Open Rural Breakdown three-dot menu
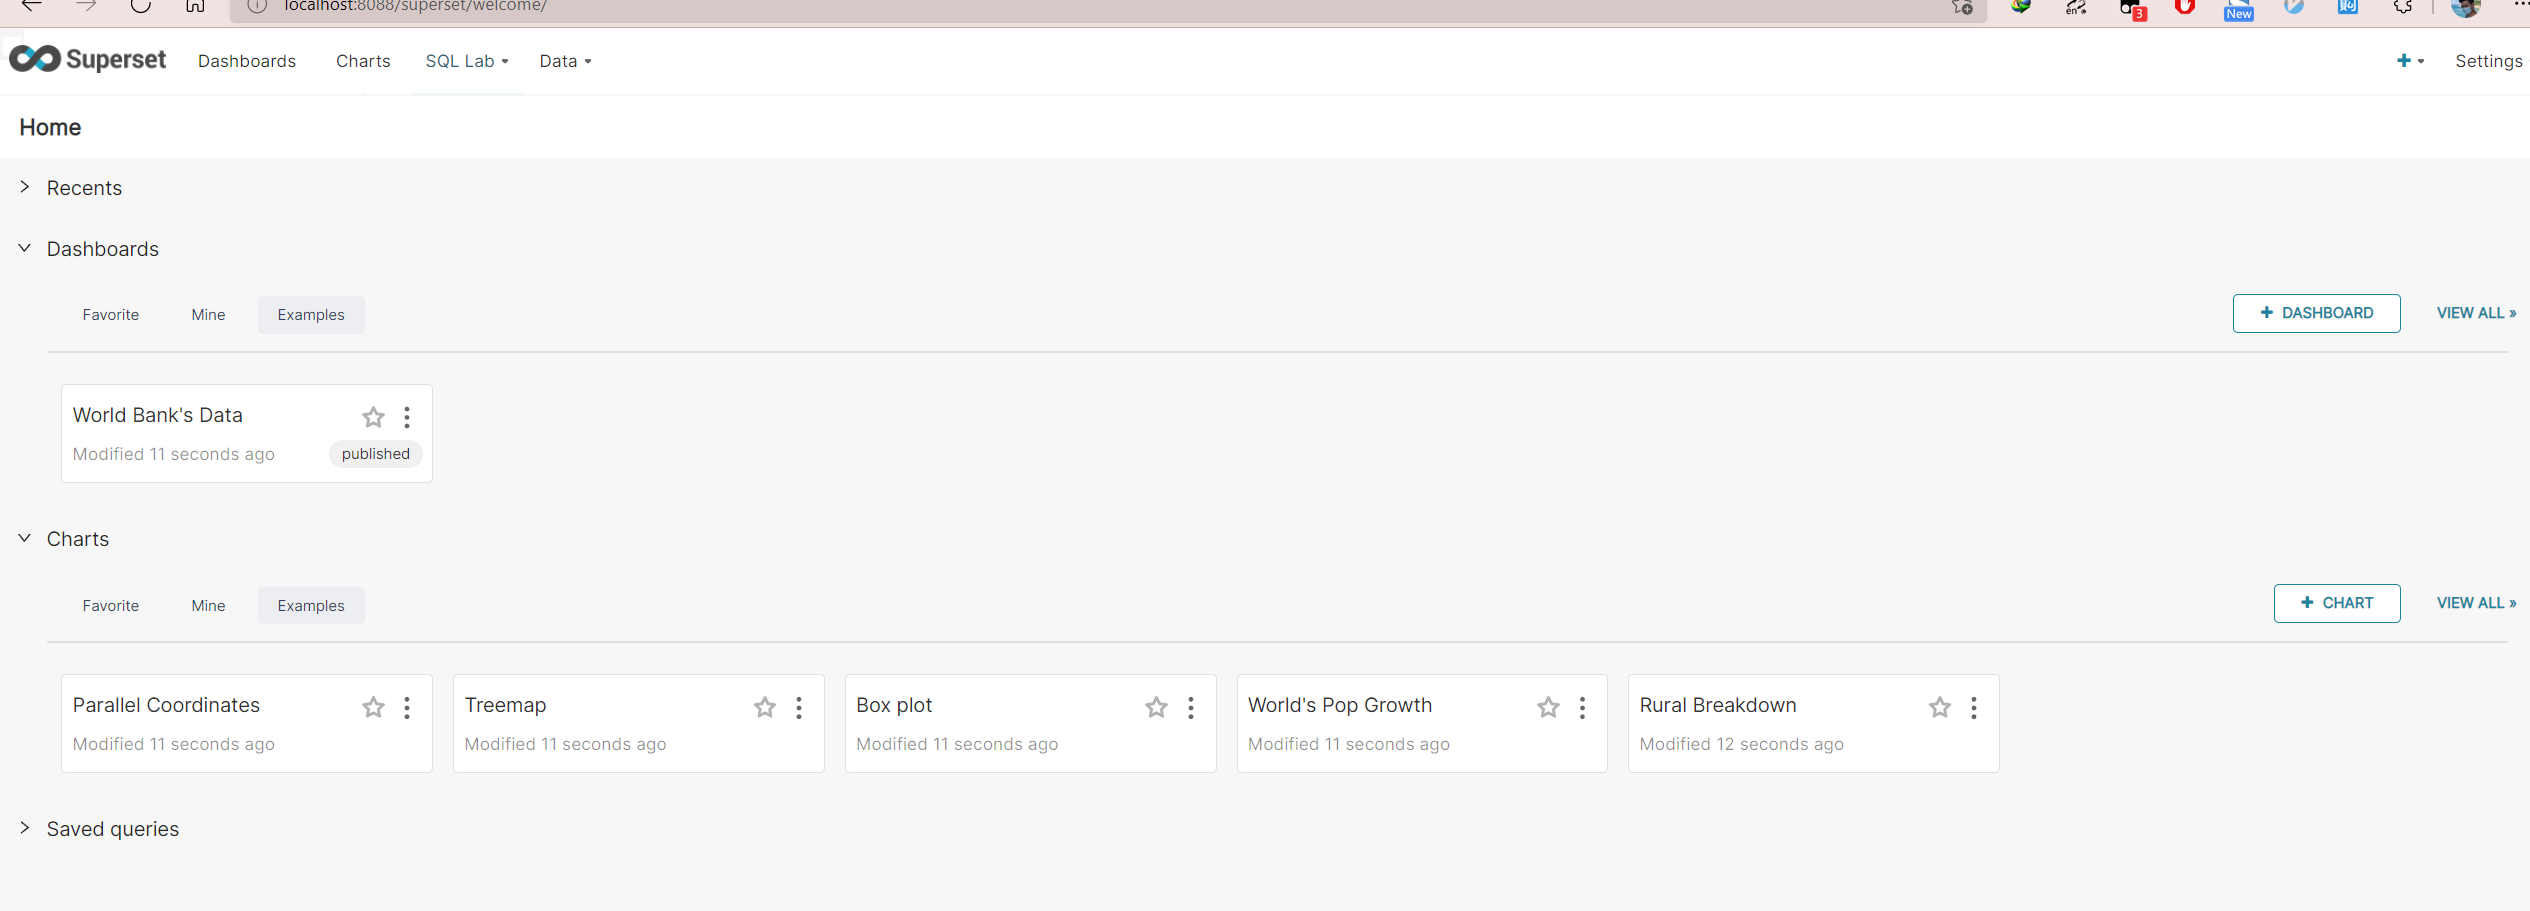The height and width of the screenshot is (911, 2530). [1974, 708]
